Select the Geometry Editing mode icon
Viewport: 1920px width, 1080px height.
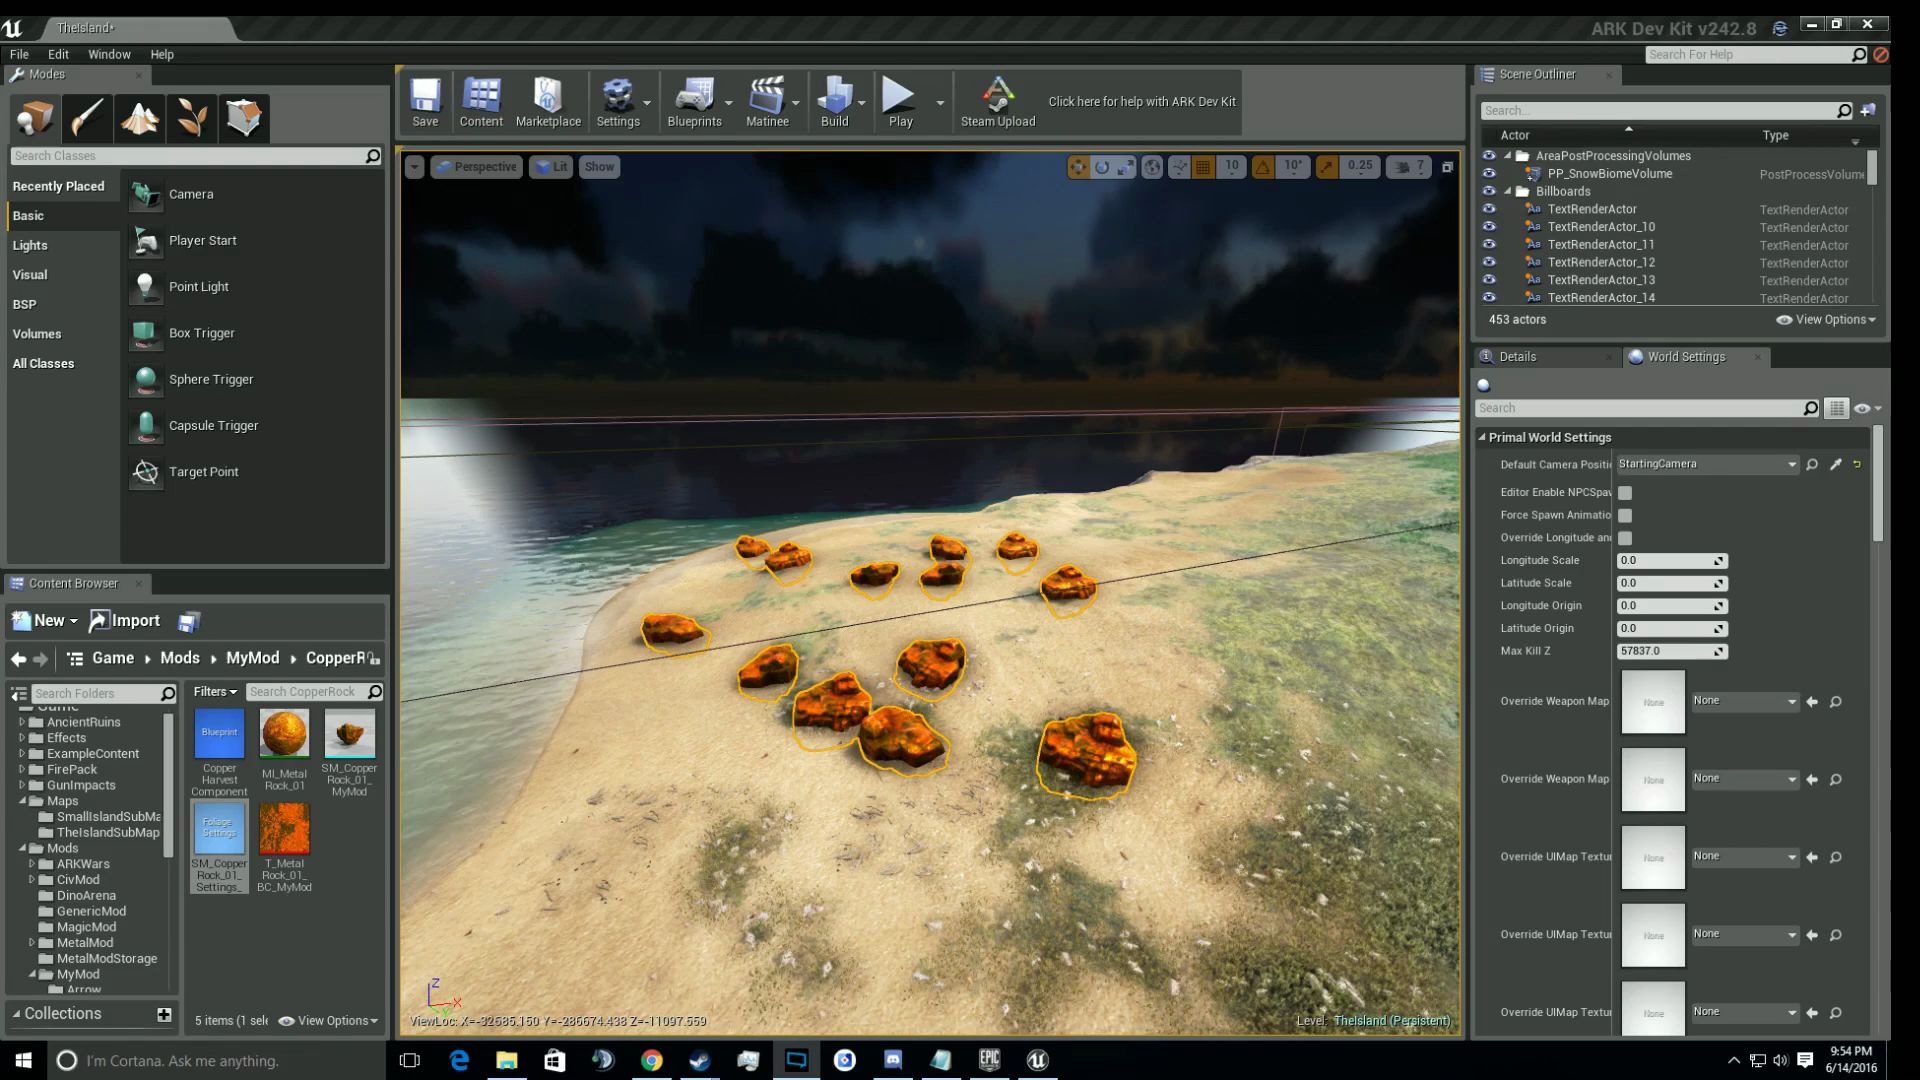[244, 118]
